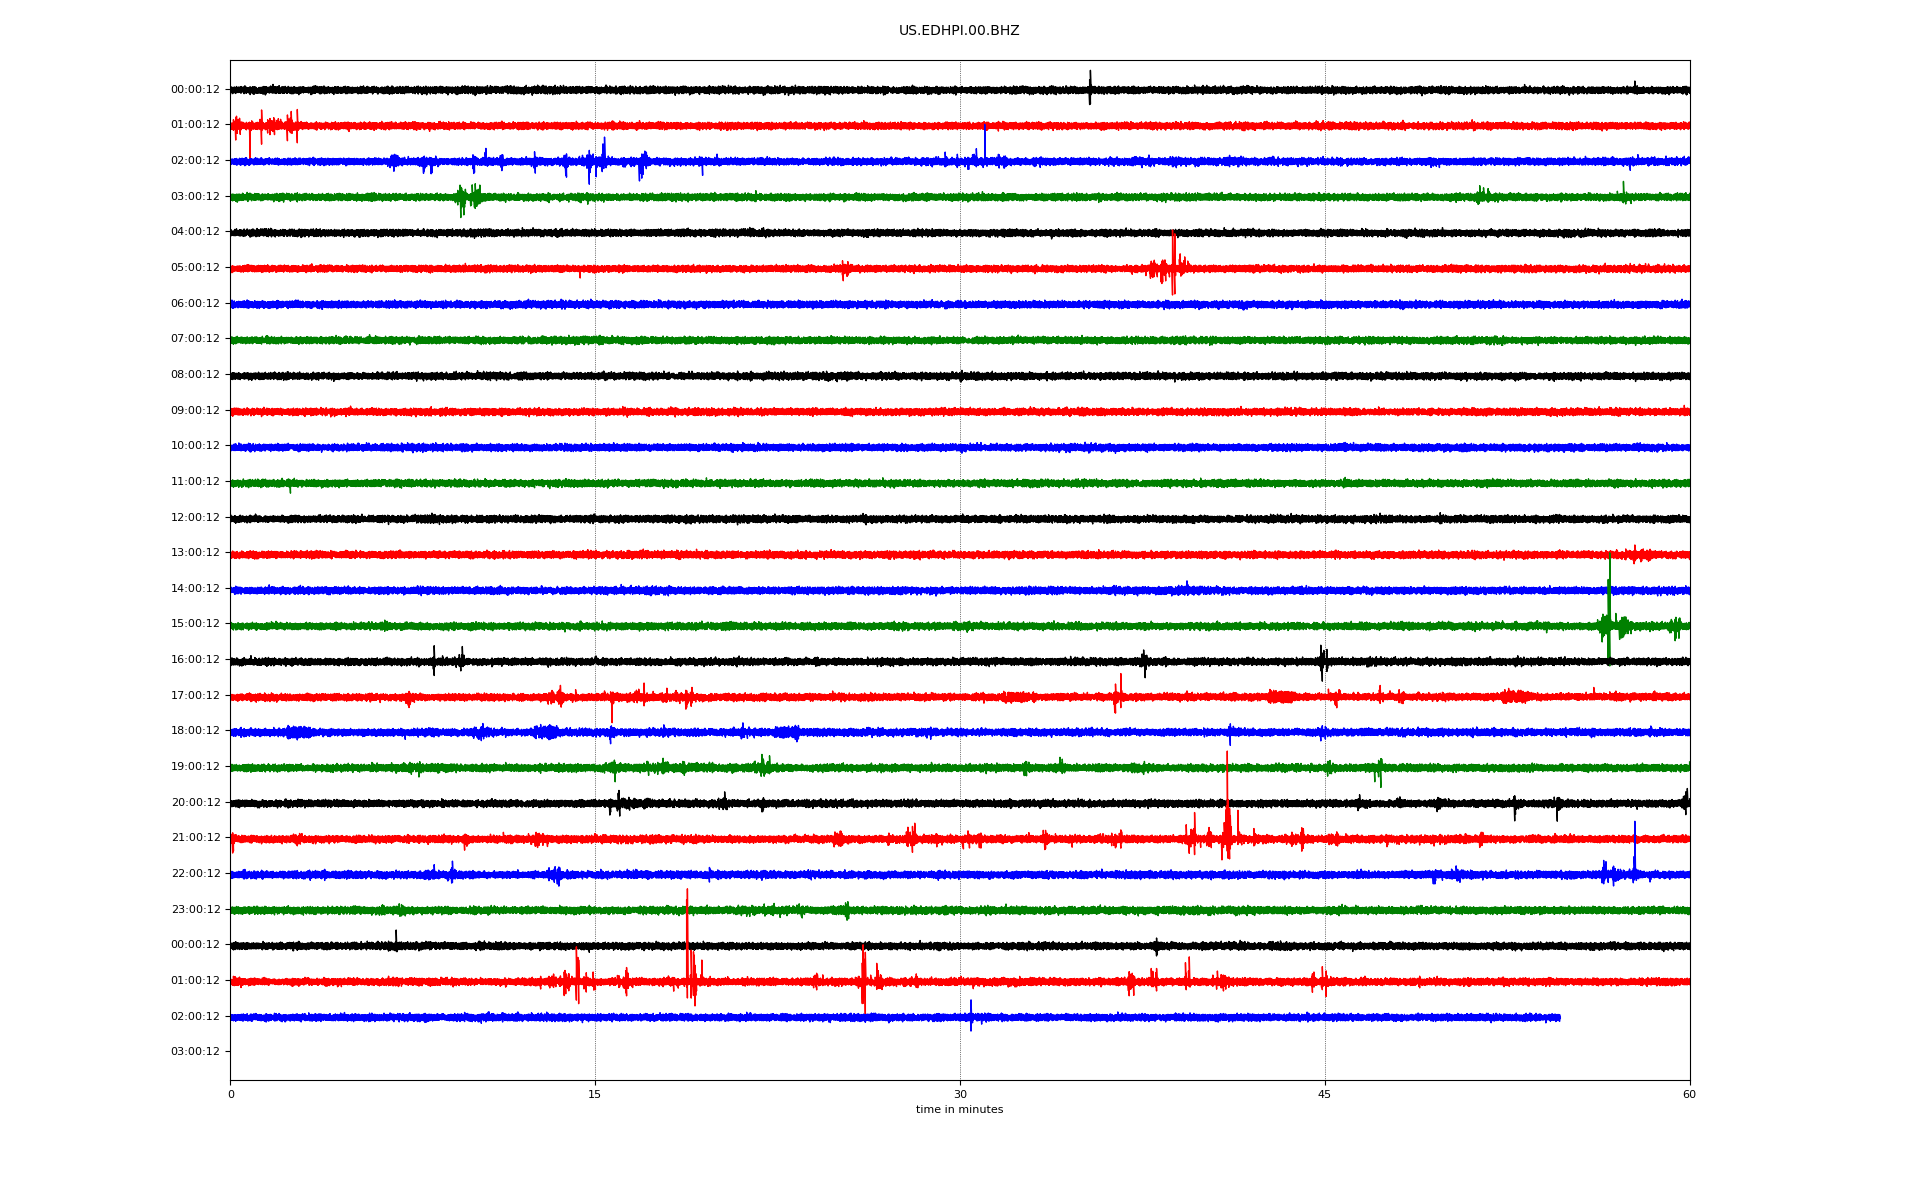Click the 'time in minutes' axis label

(x=959, y=1110)
